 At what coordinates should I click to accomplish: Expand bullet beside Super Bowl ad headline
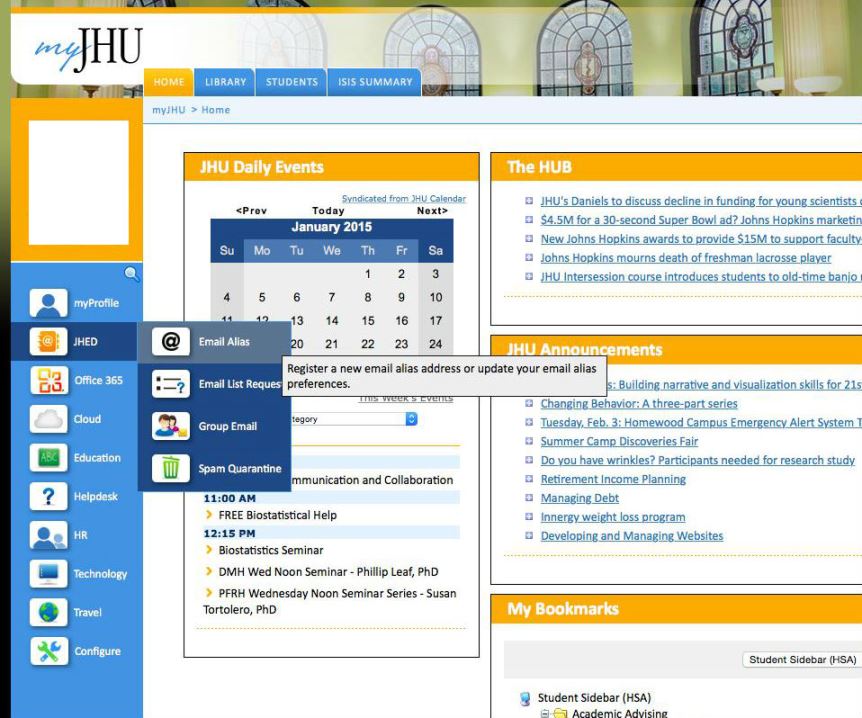[529, 220]
